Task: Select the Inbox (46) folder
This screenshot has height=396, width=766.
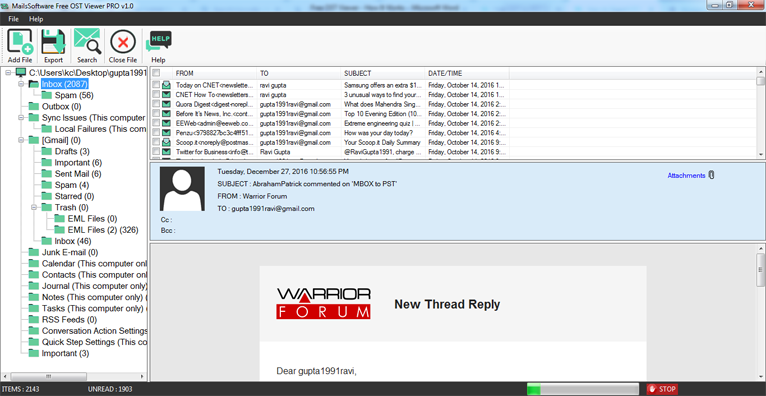Action: 73,241
